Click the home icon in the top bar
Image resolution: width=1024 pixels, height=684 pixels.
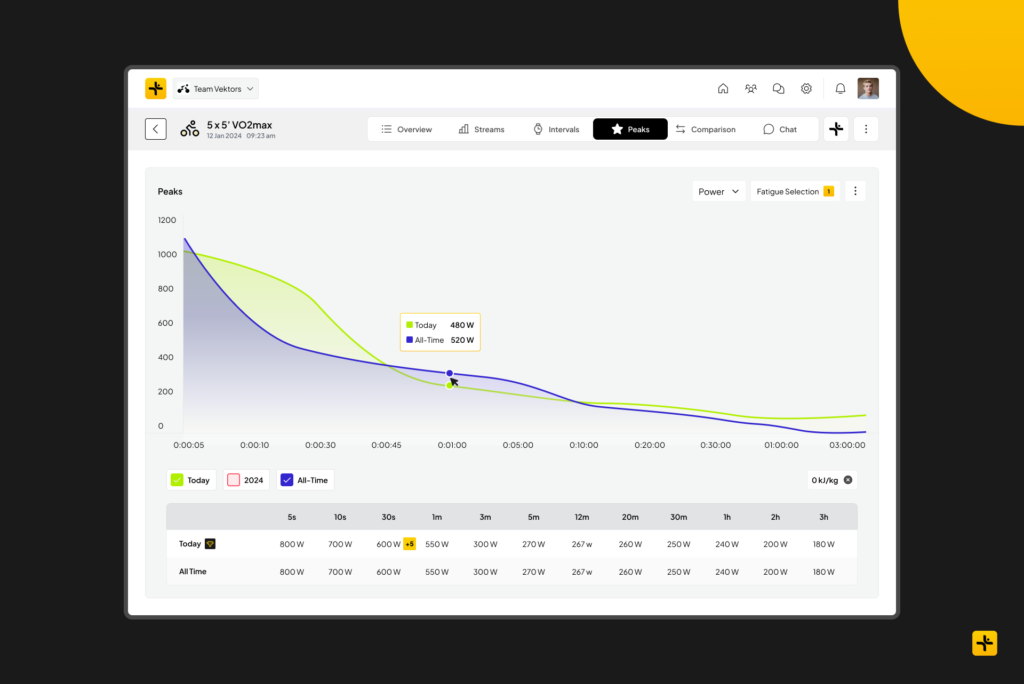[x=723, y=89]
